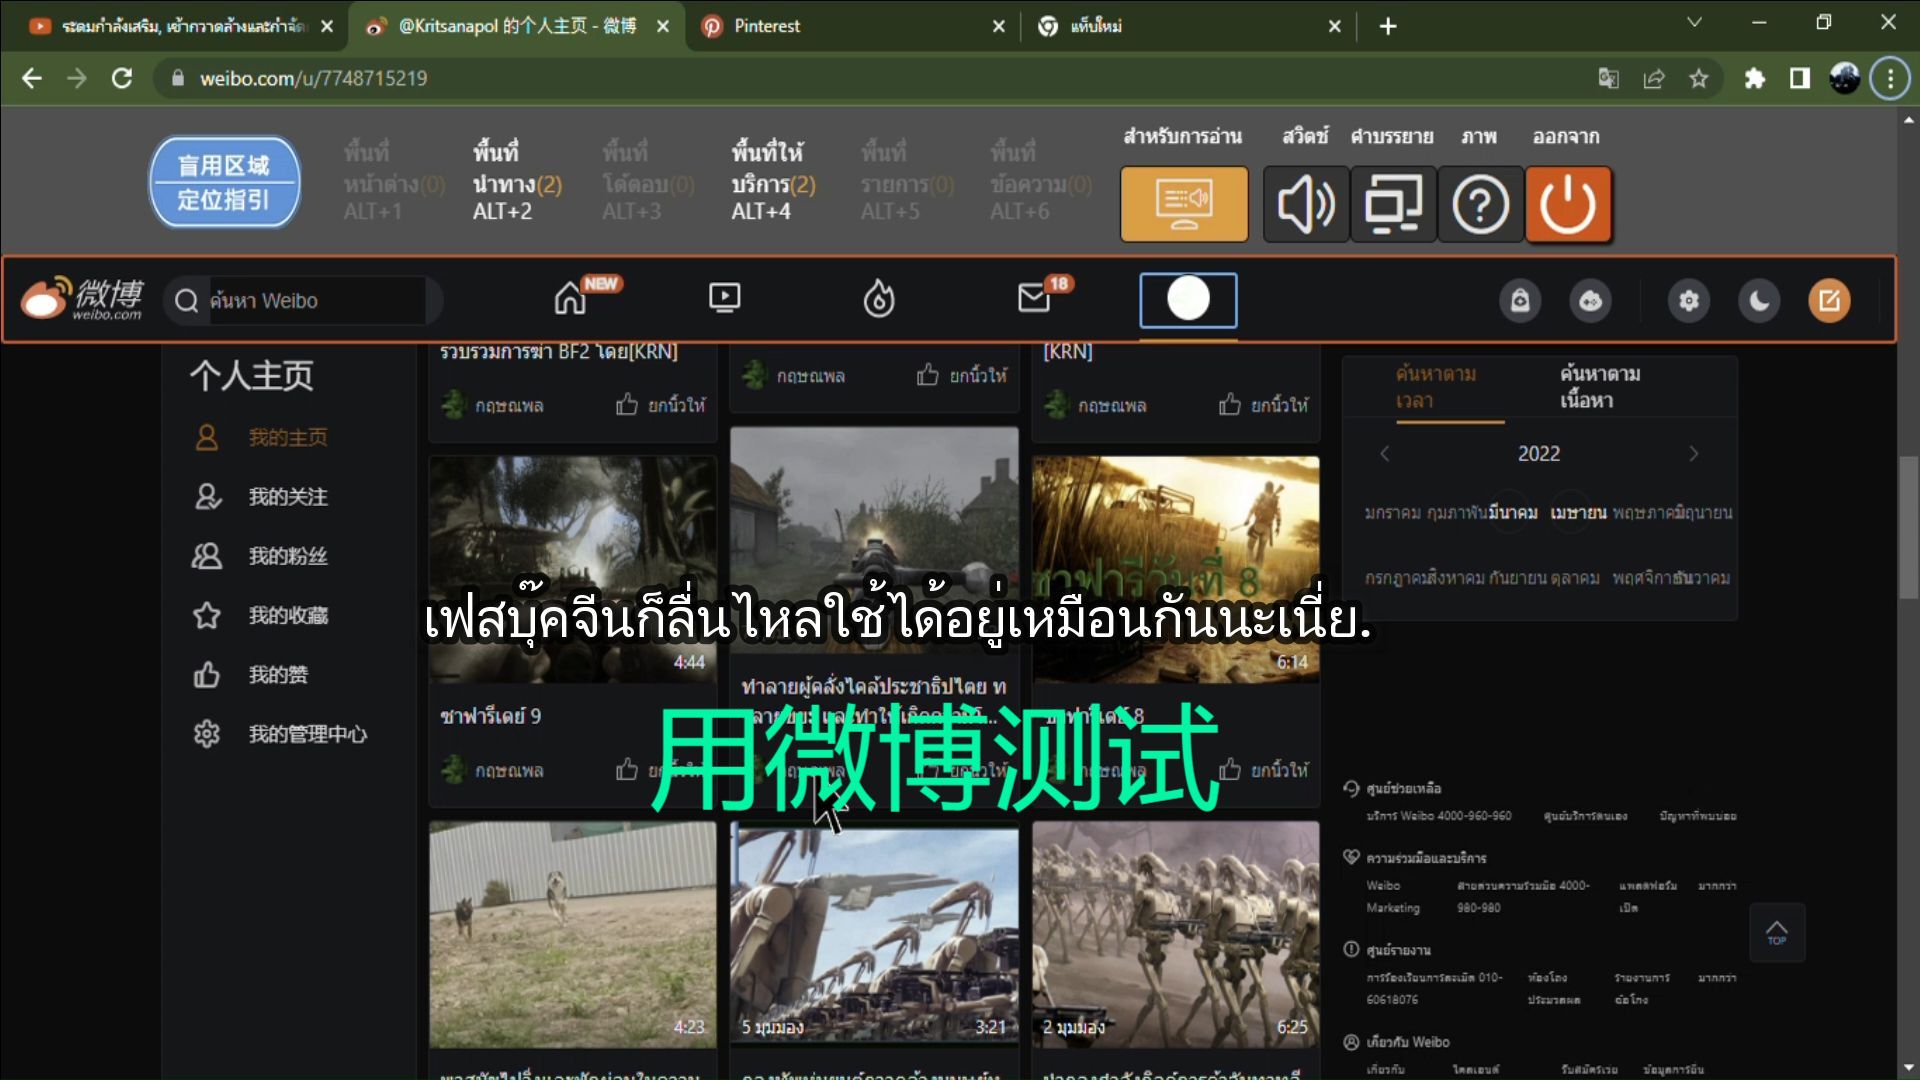Play the 4:44 jungle video thumbnail
The image size is (1920, 1080).
[573, 569]
